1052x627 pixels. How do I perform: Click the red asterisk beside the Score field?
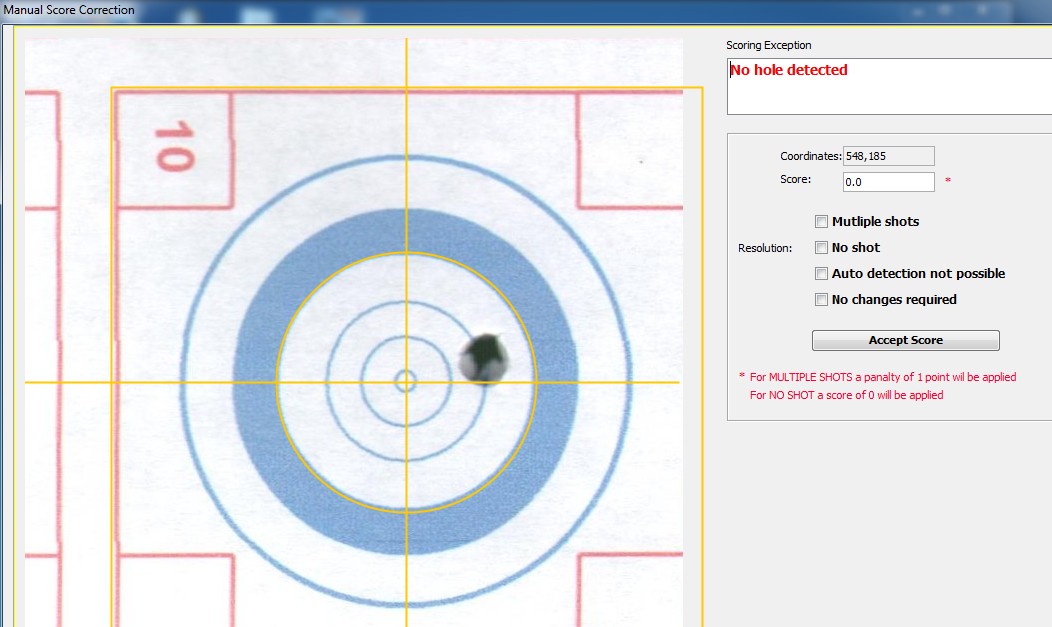[x=947, y=181]
